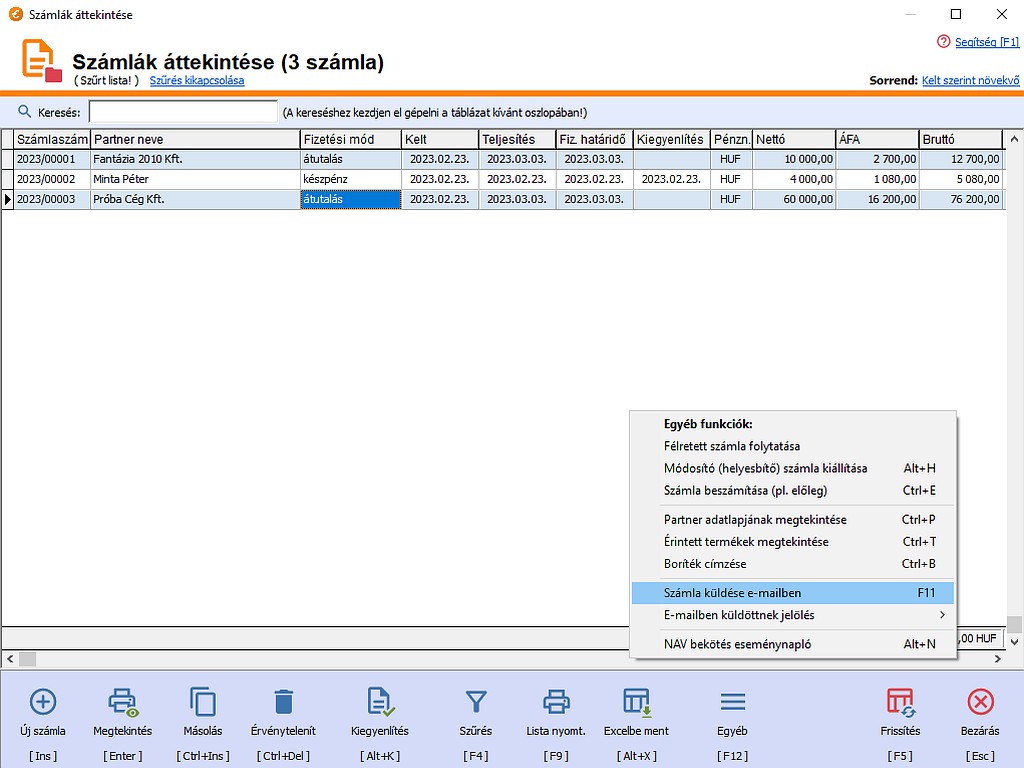Export using Excelbe ment icon
Image resolution: width=1024 pixels, height=768 pixels.
(x=636, y=701)
